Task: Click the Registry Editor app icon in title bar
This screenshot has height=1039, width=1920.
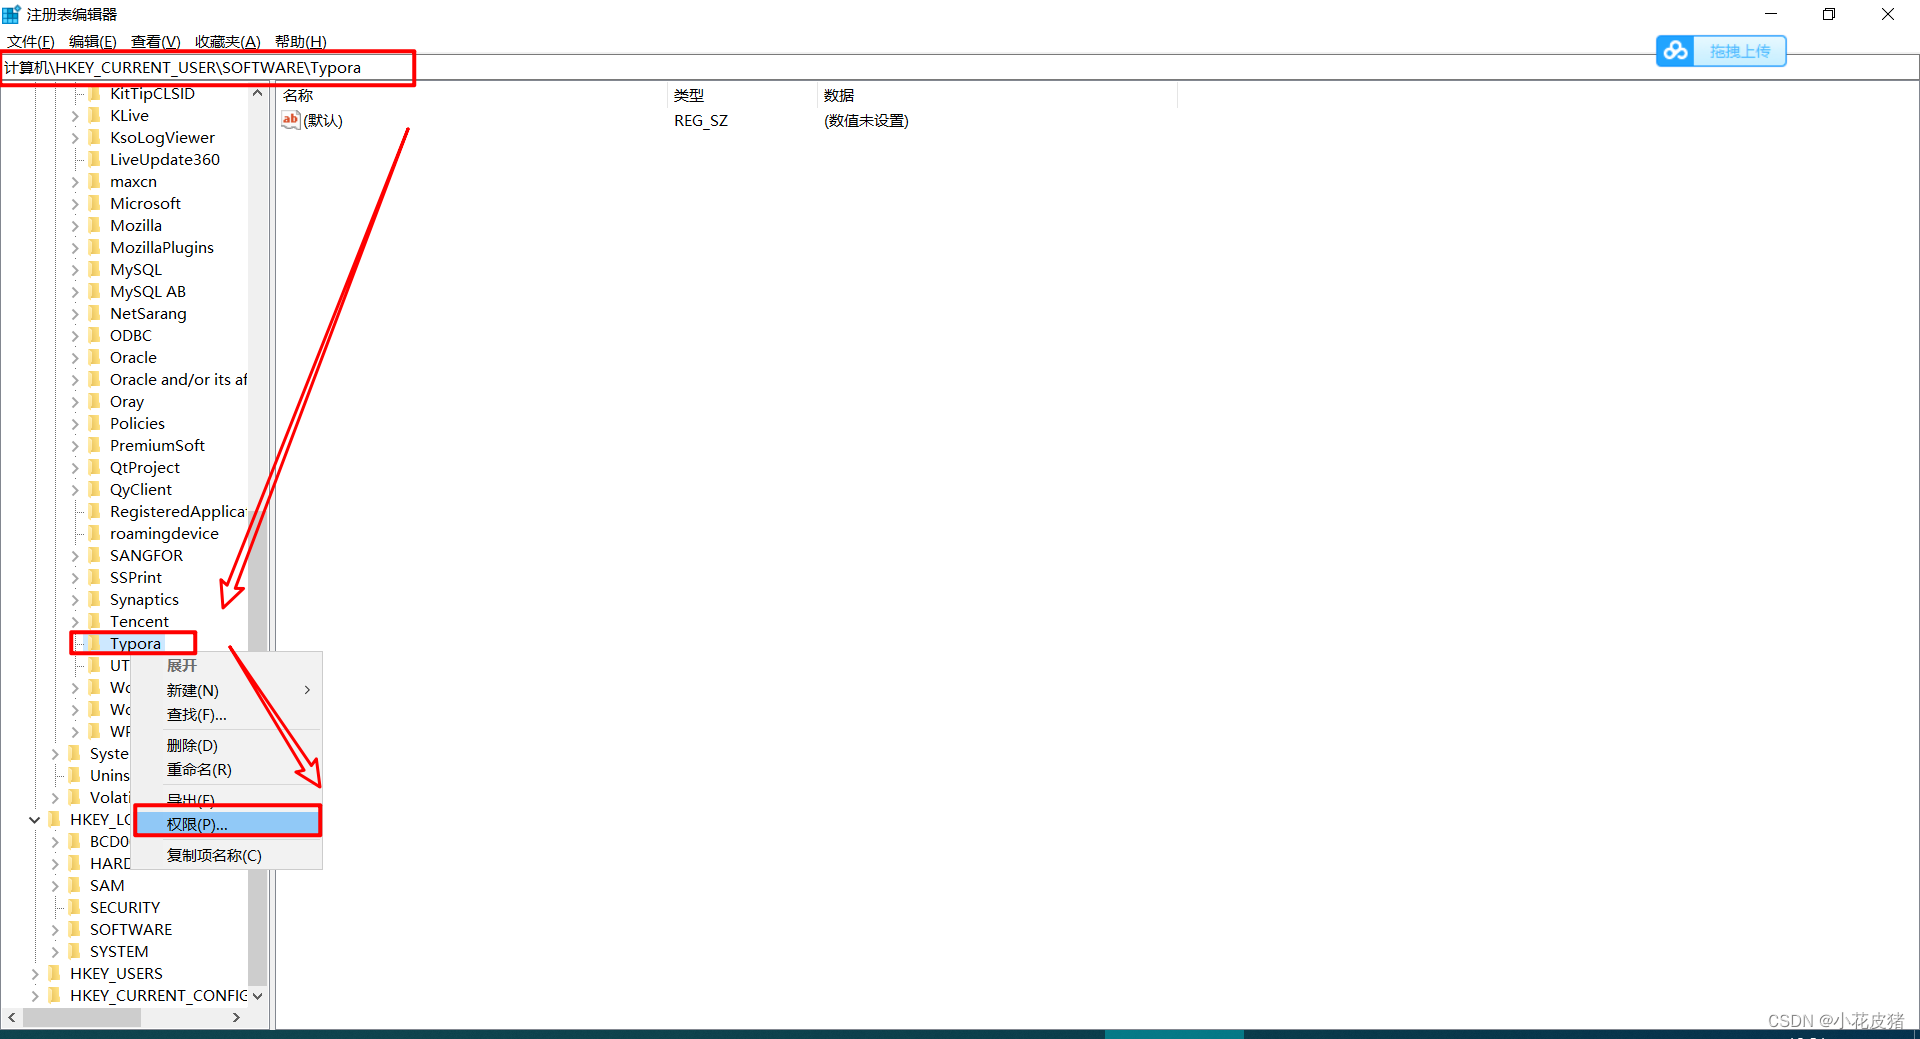Action: point(11,14)
